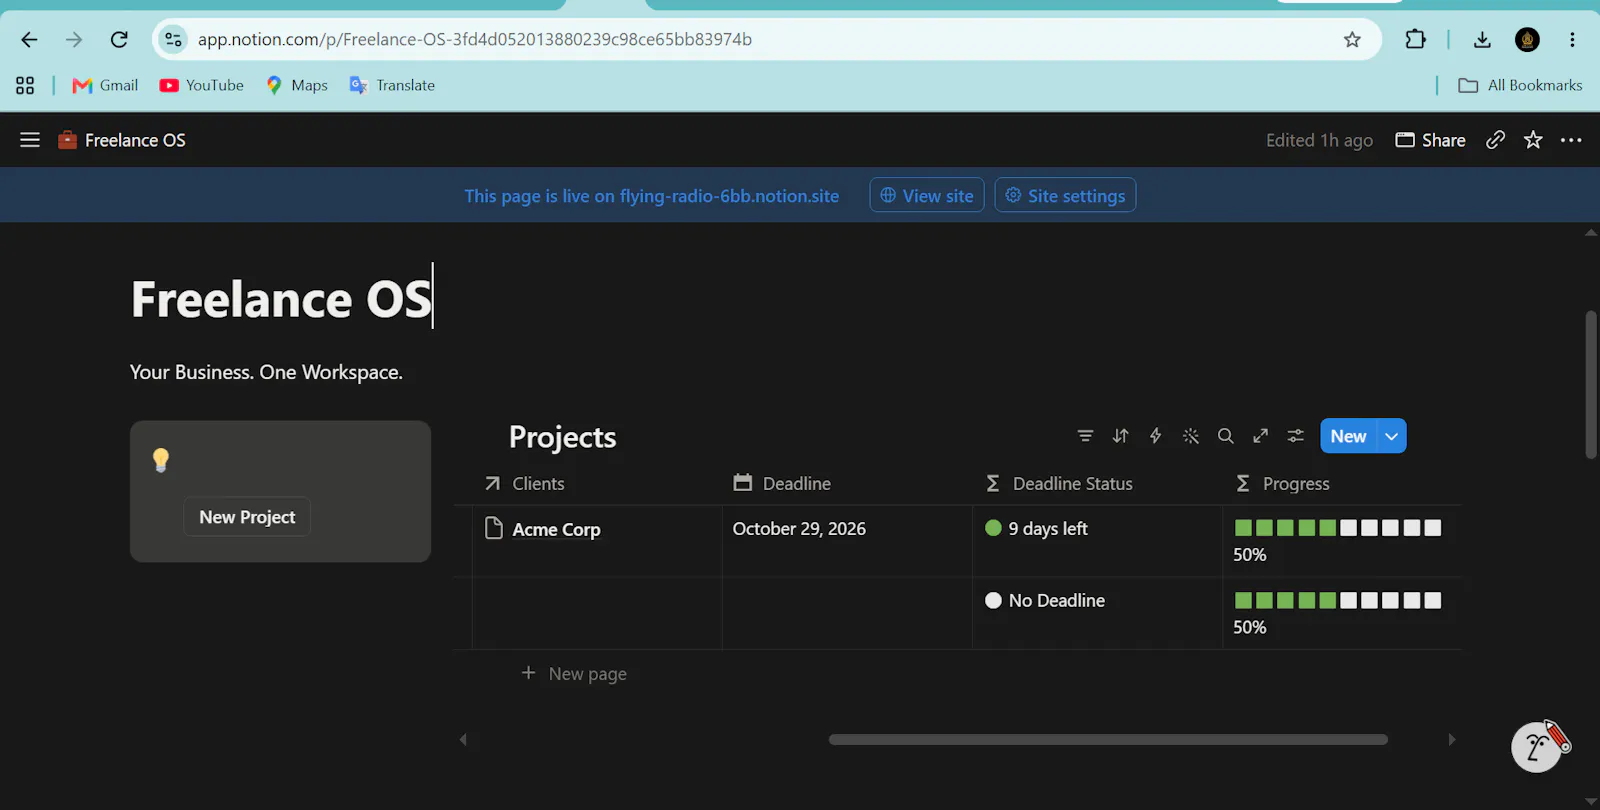Viewport: 1600px width, 810px height.
Task: Go forward with the browser forward arrow
Action: coord(74,39)
